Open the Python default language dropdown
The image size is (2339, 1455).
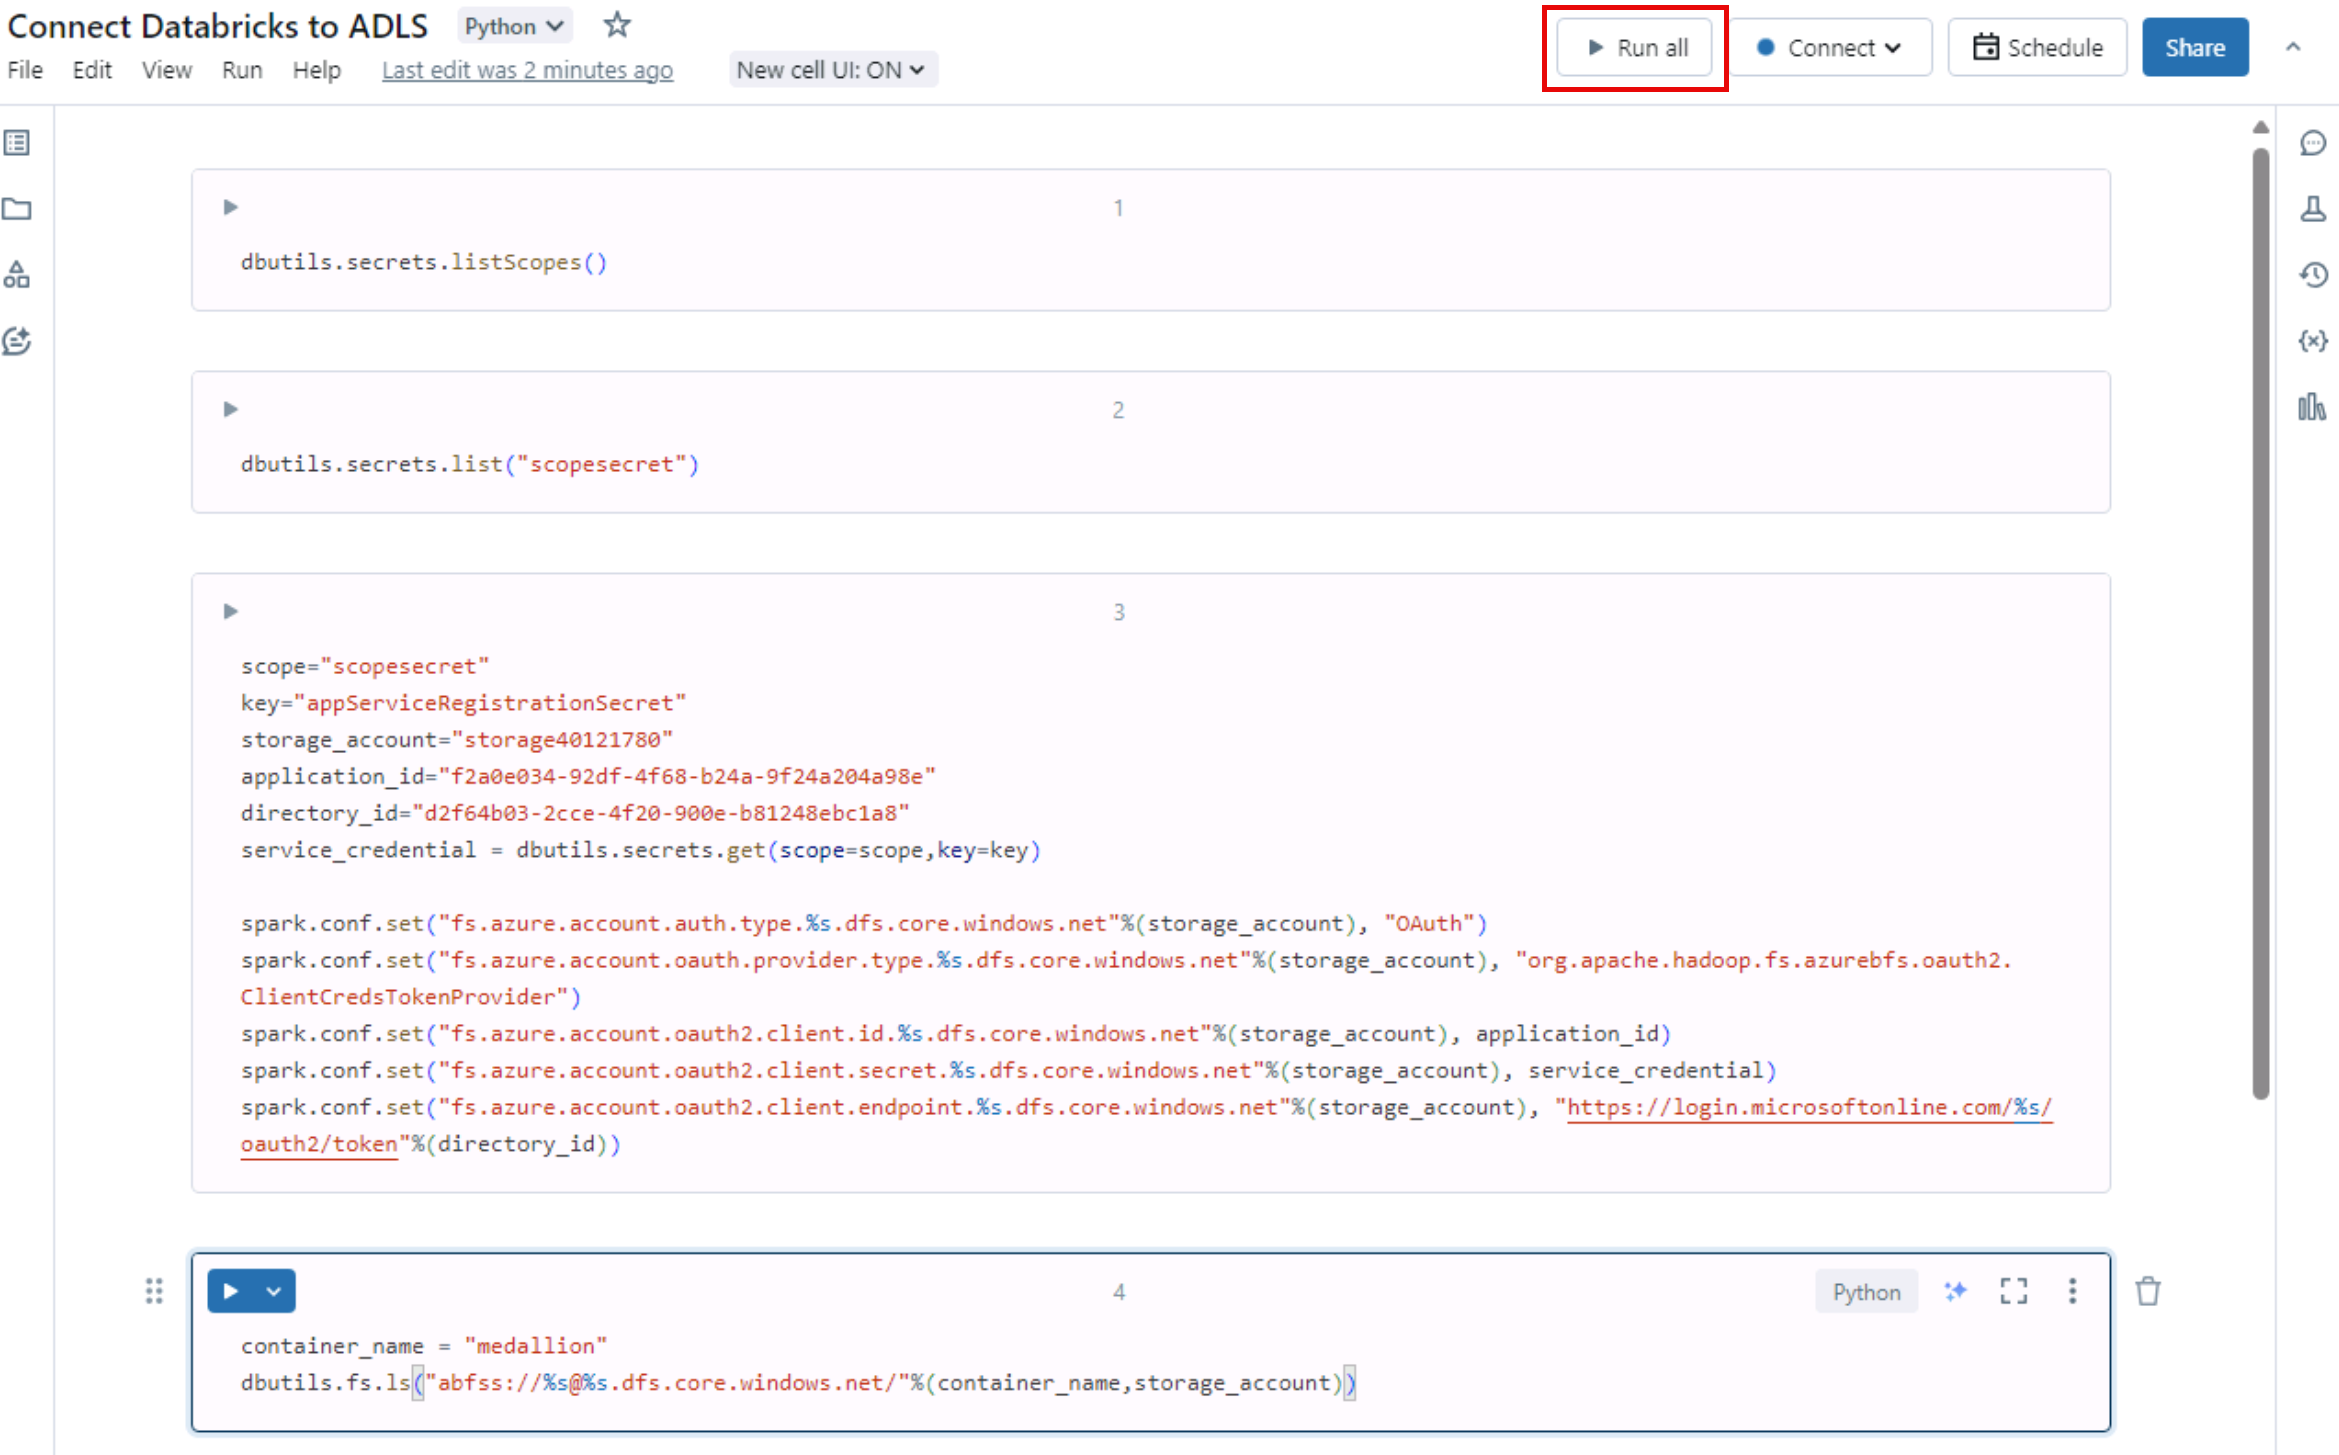(x=514, y=26)
